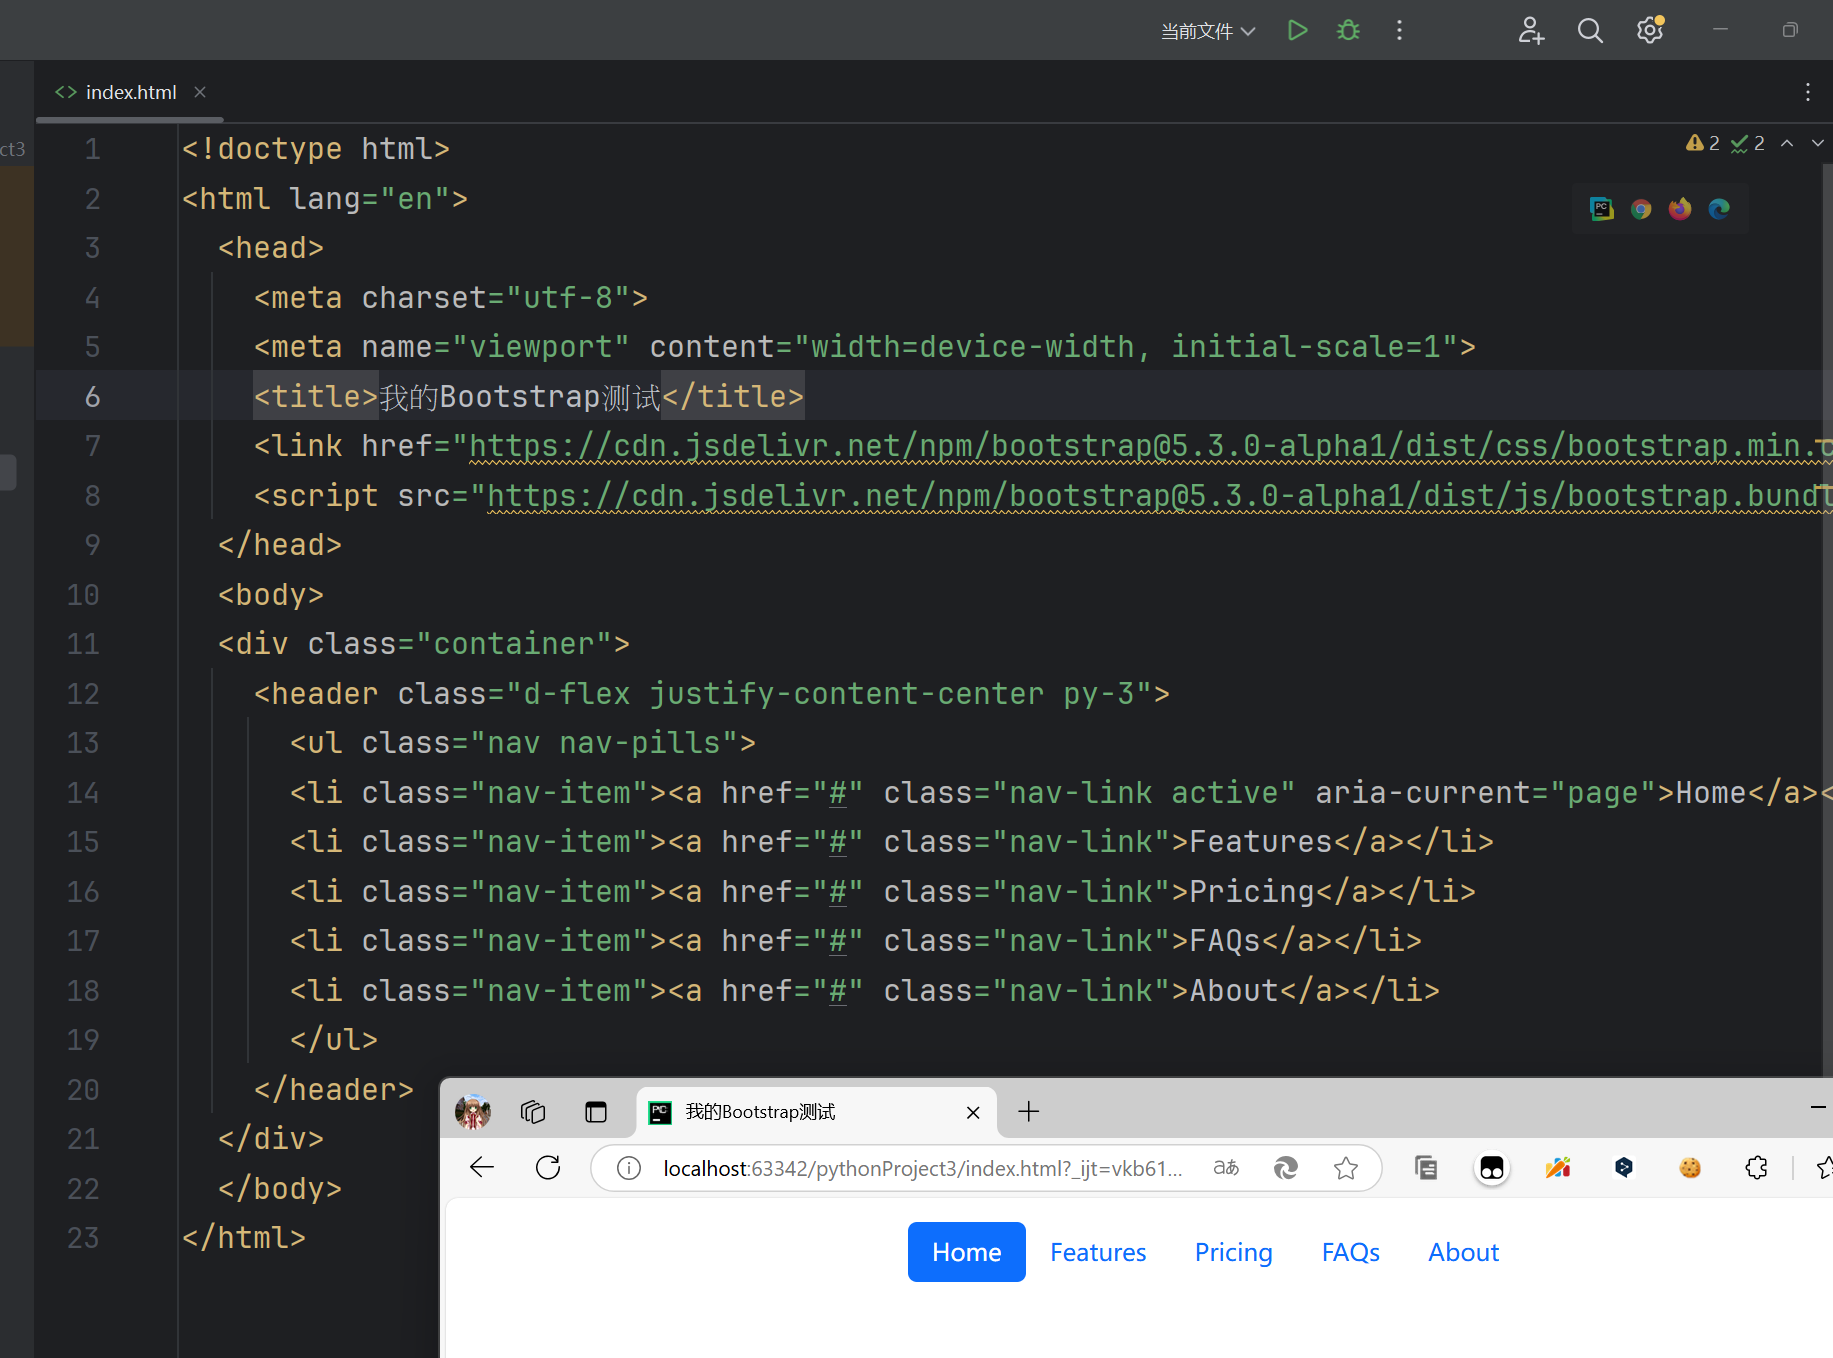Open the editor tabs more-options menu
Image resolution: width=1833 pixels, height=1358 pixels.
[x=1807, y=92]
